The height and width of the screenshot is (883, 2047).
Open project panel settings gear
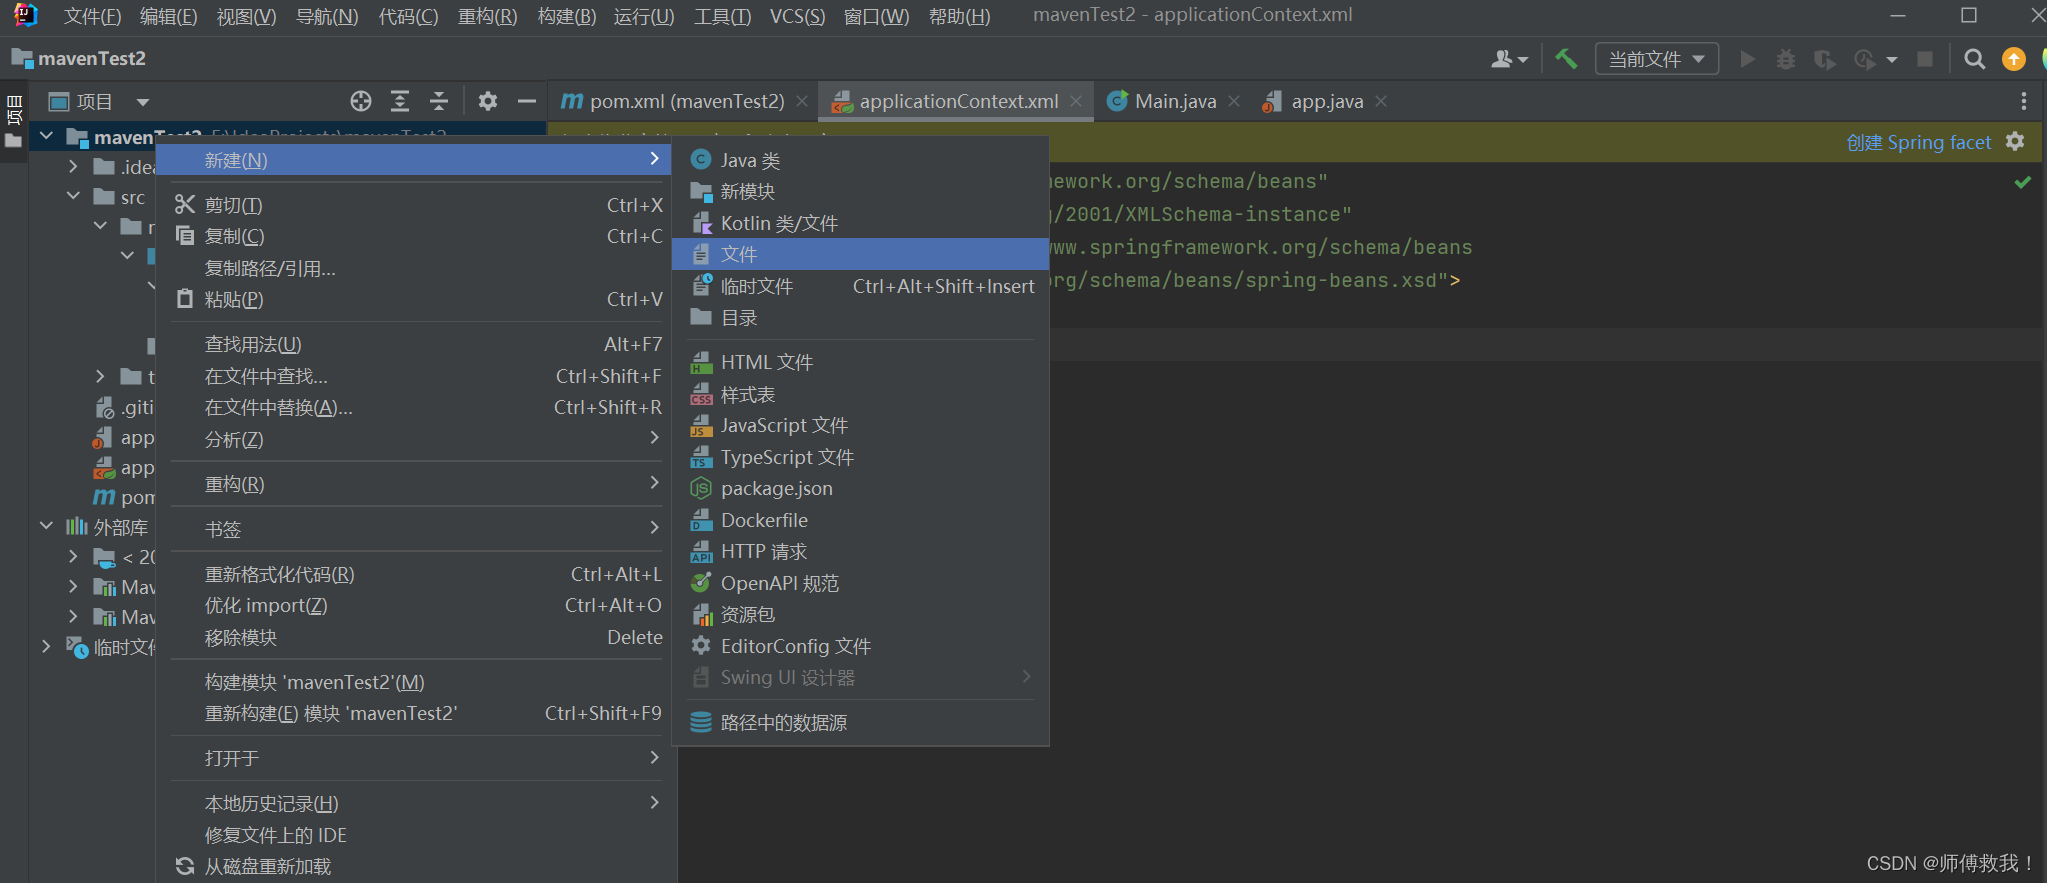(488, 101)
